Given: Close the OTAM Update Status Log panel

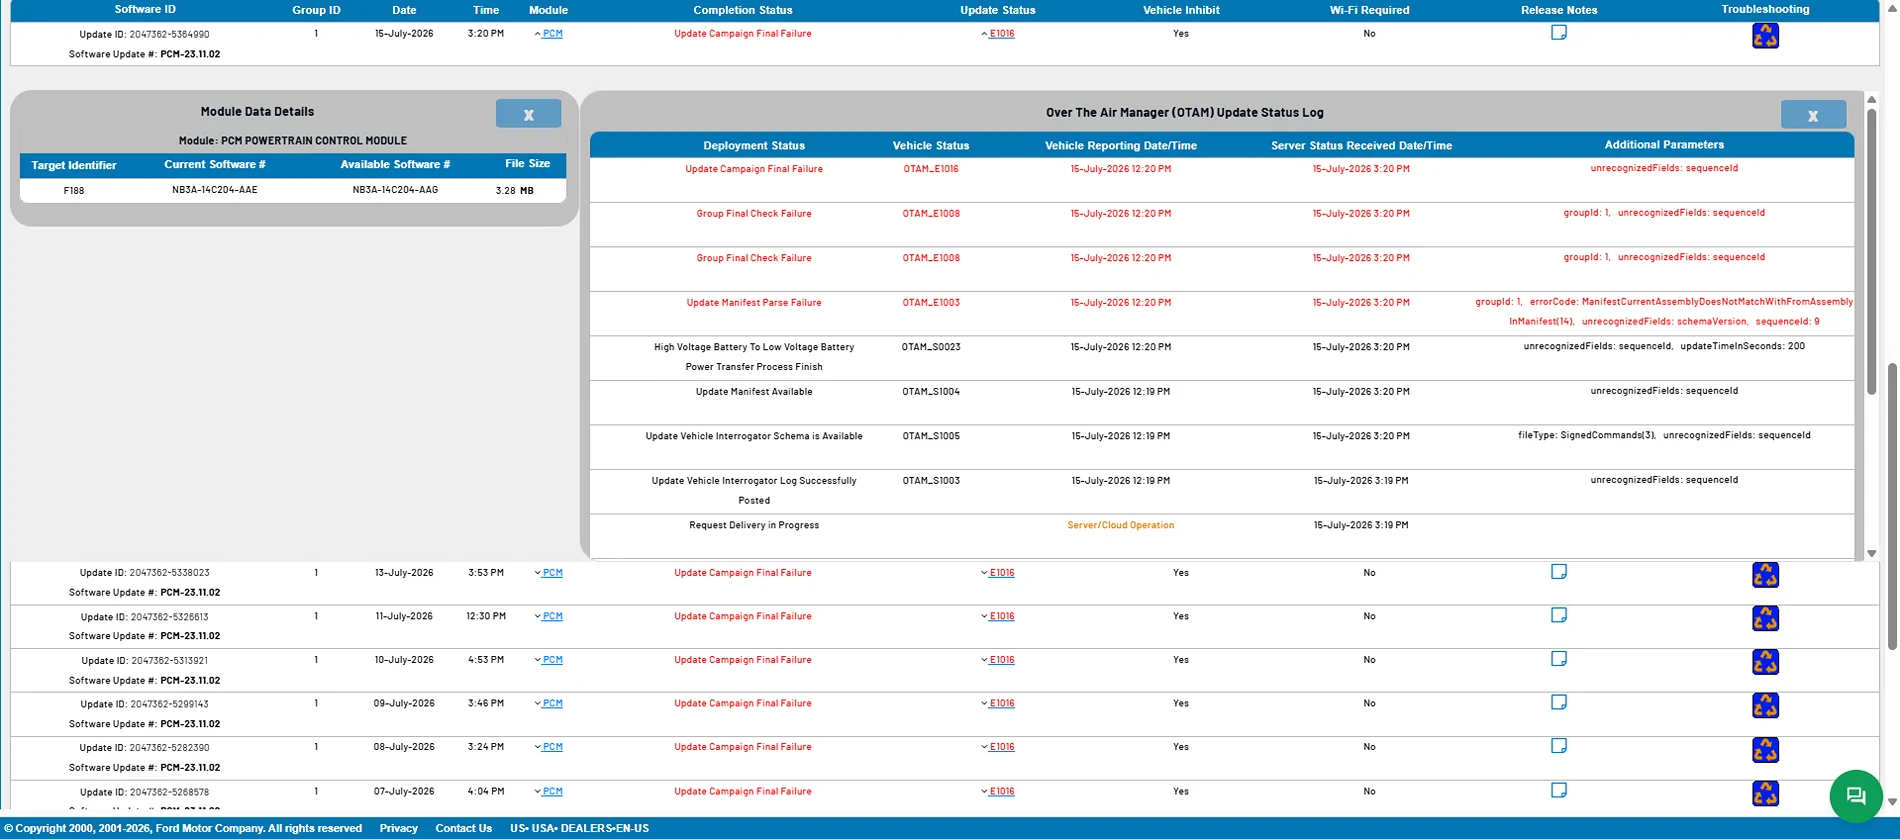Looking at the screenshot, I should click(x=1813, y=115).
